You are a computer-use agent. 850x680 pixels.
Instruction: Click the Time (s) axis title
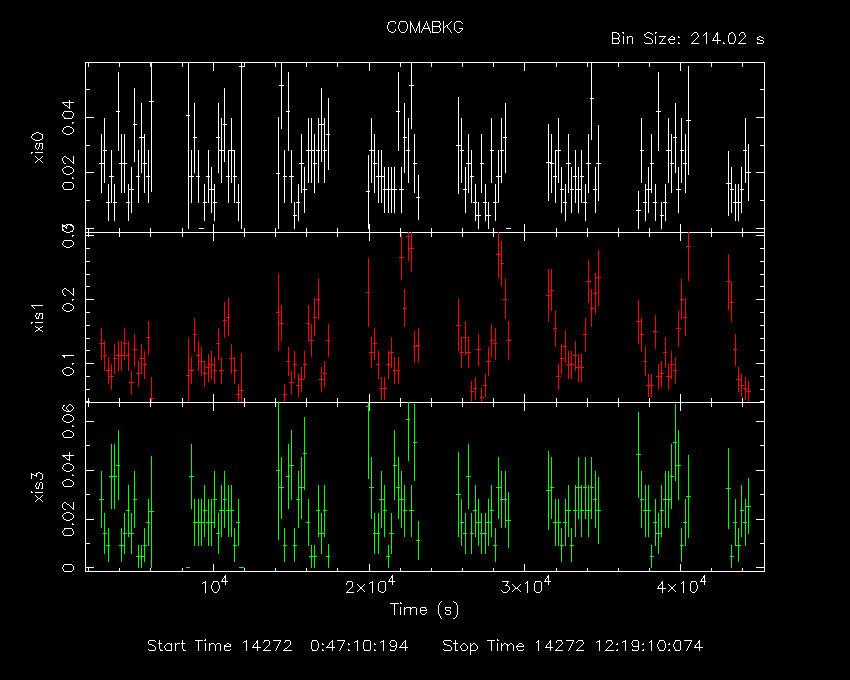[424, 610]
